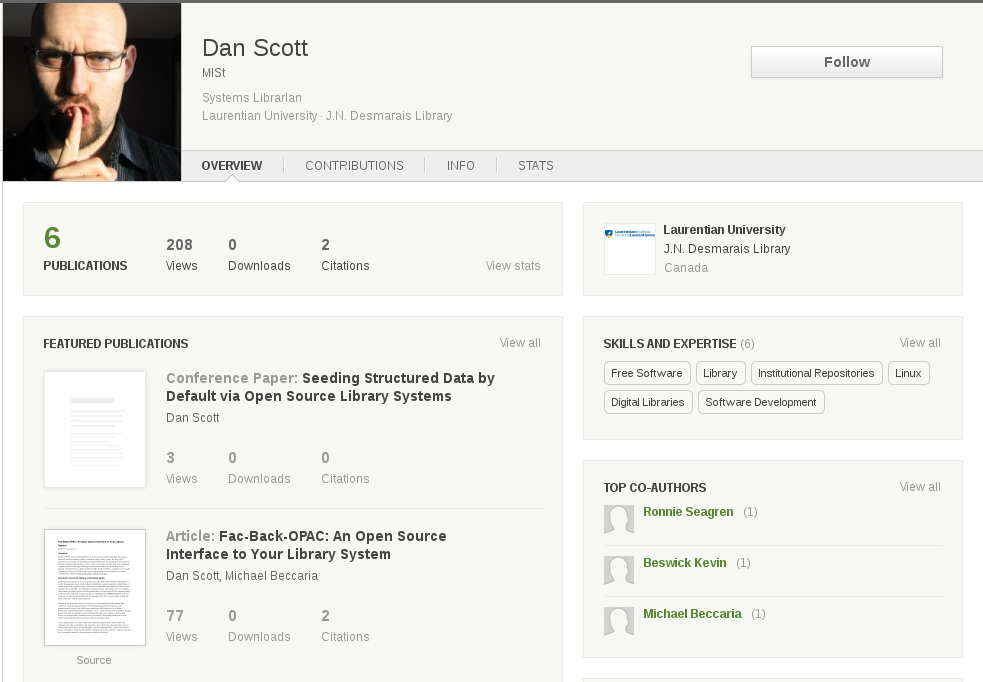View all featured publications
The image size is (983, 682).
(520, 343)
